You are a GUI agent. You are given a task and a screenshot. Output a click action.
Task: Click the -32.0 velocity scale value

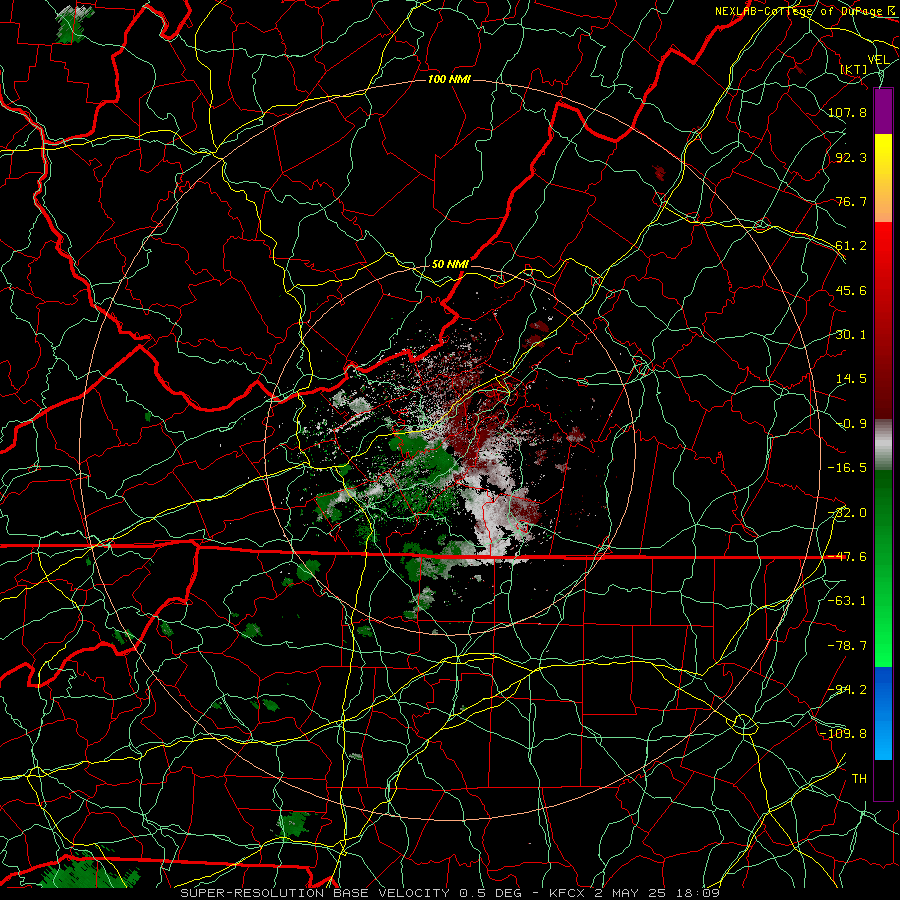pyautogui.click(x=847, y=513)
